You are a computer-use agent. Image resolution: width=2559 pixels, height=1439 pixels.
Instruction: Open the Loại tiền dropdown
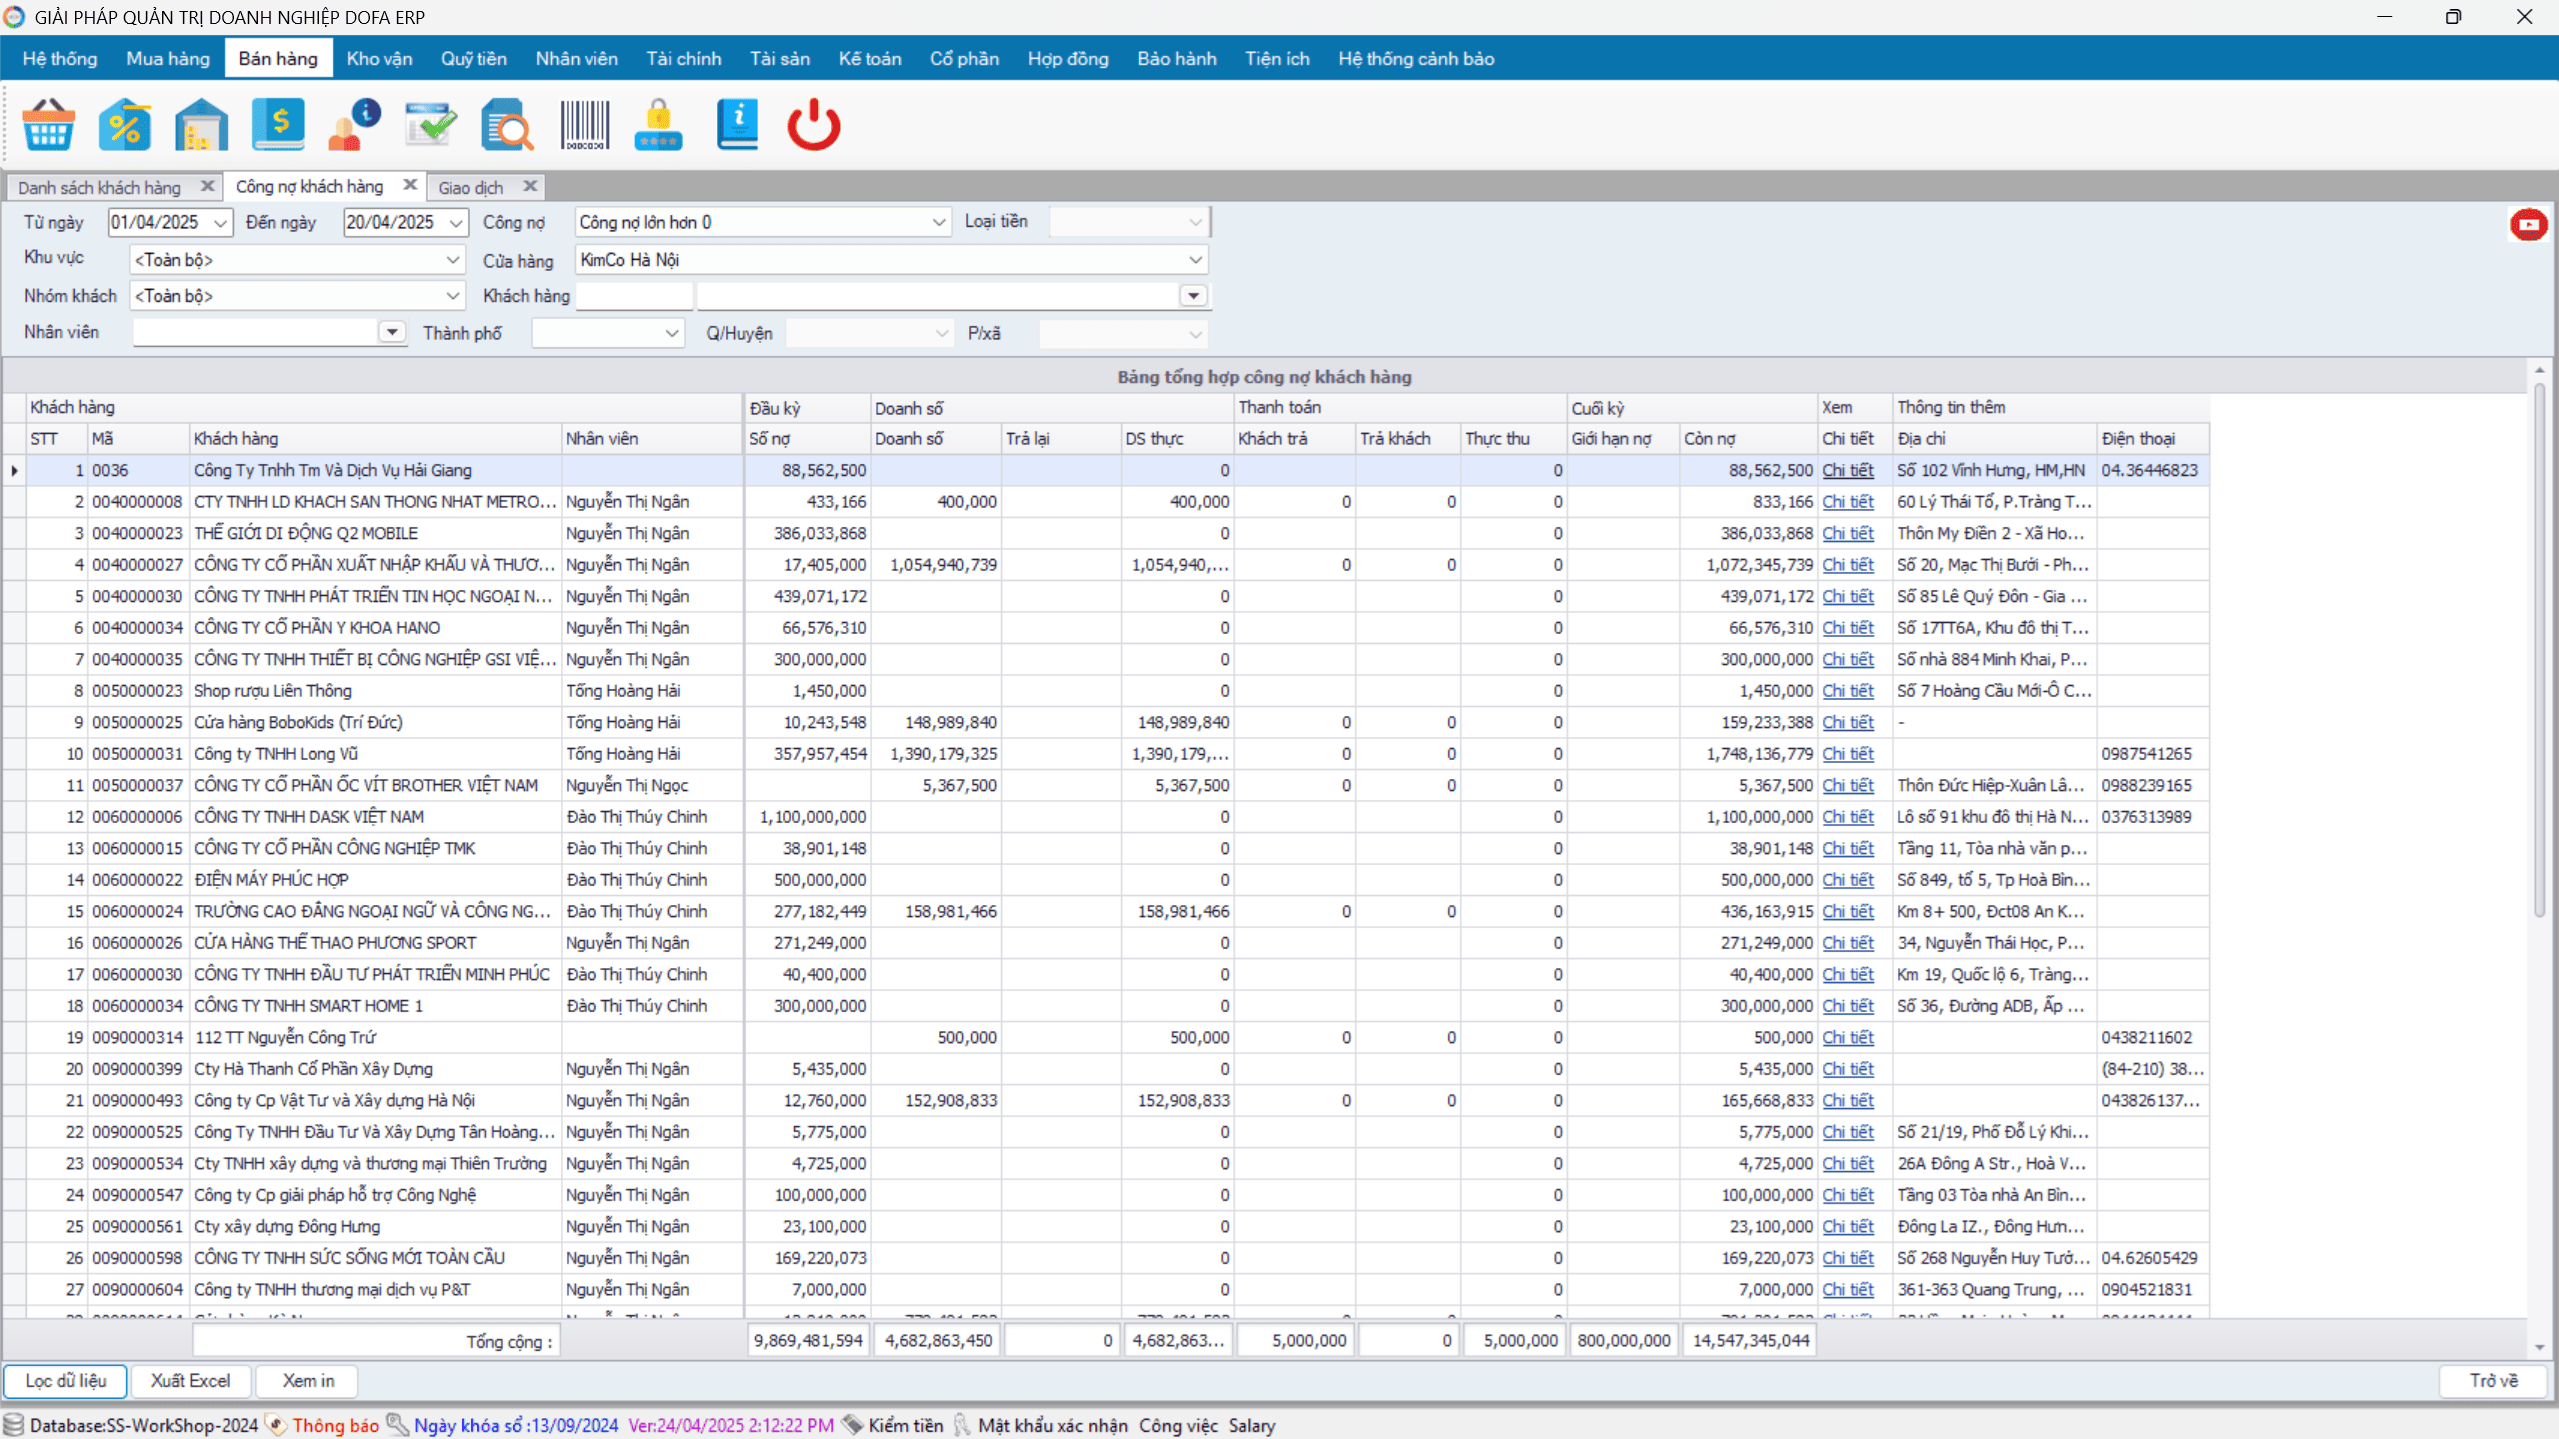1195,222
